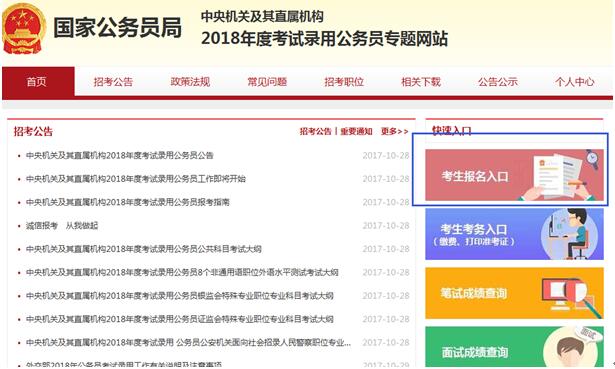Select the 首页 home tab
This screenshot has width=615, height=369.
click(x=38, y=82)
